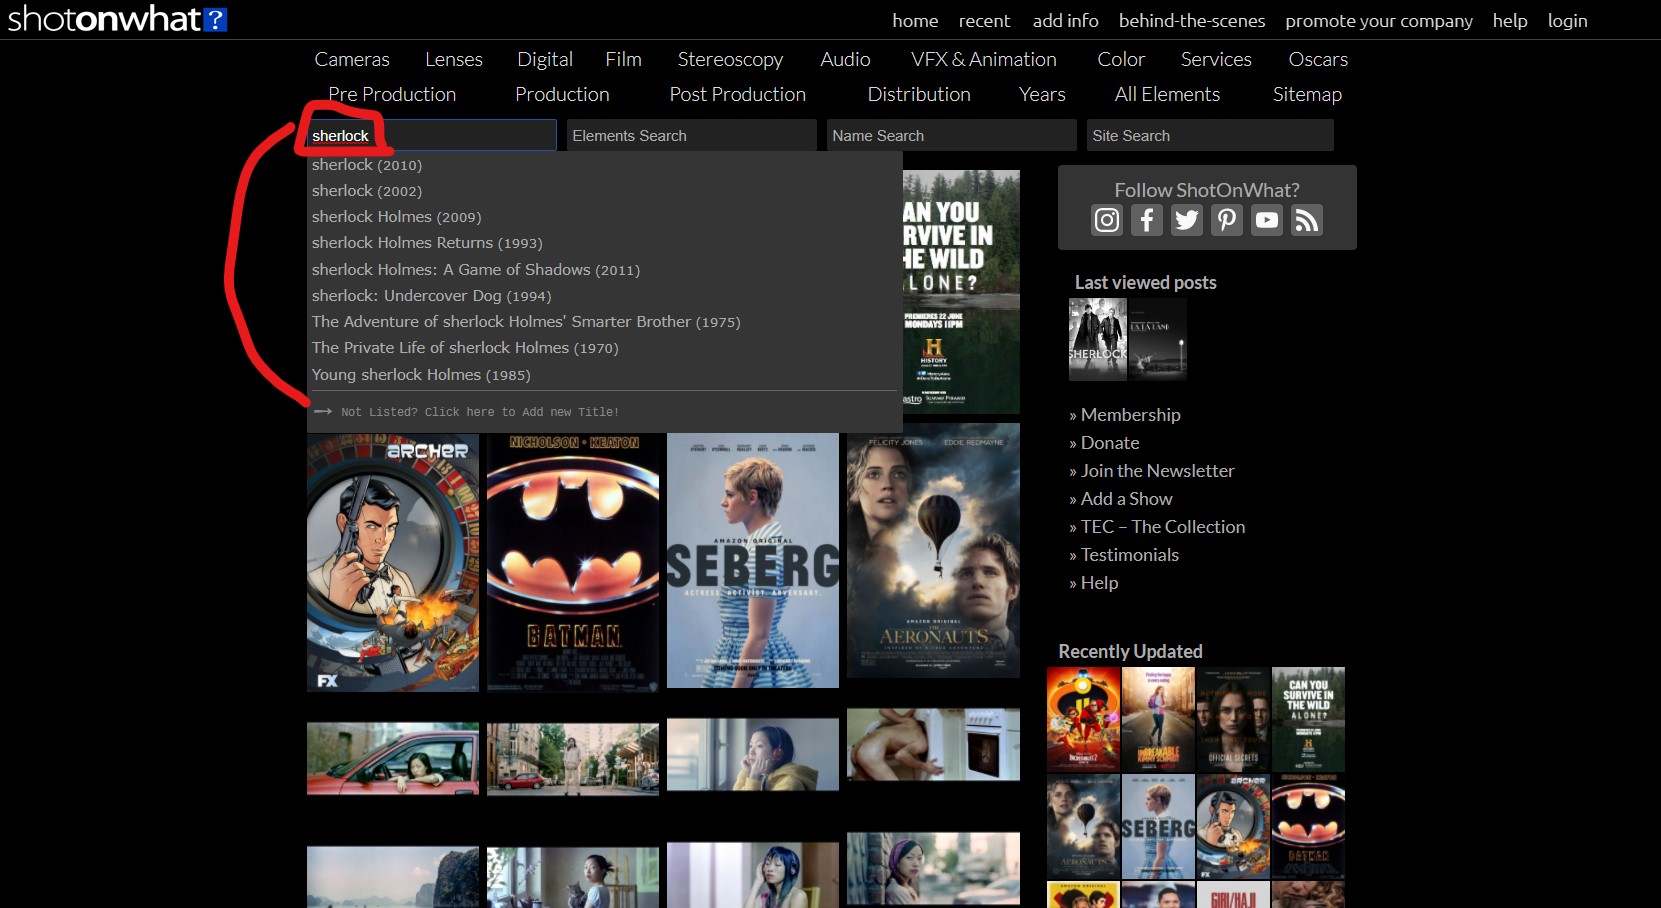Open All Elements page
Viewport: 1661px width, 908px height.
1167,94
